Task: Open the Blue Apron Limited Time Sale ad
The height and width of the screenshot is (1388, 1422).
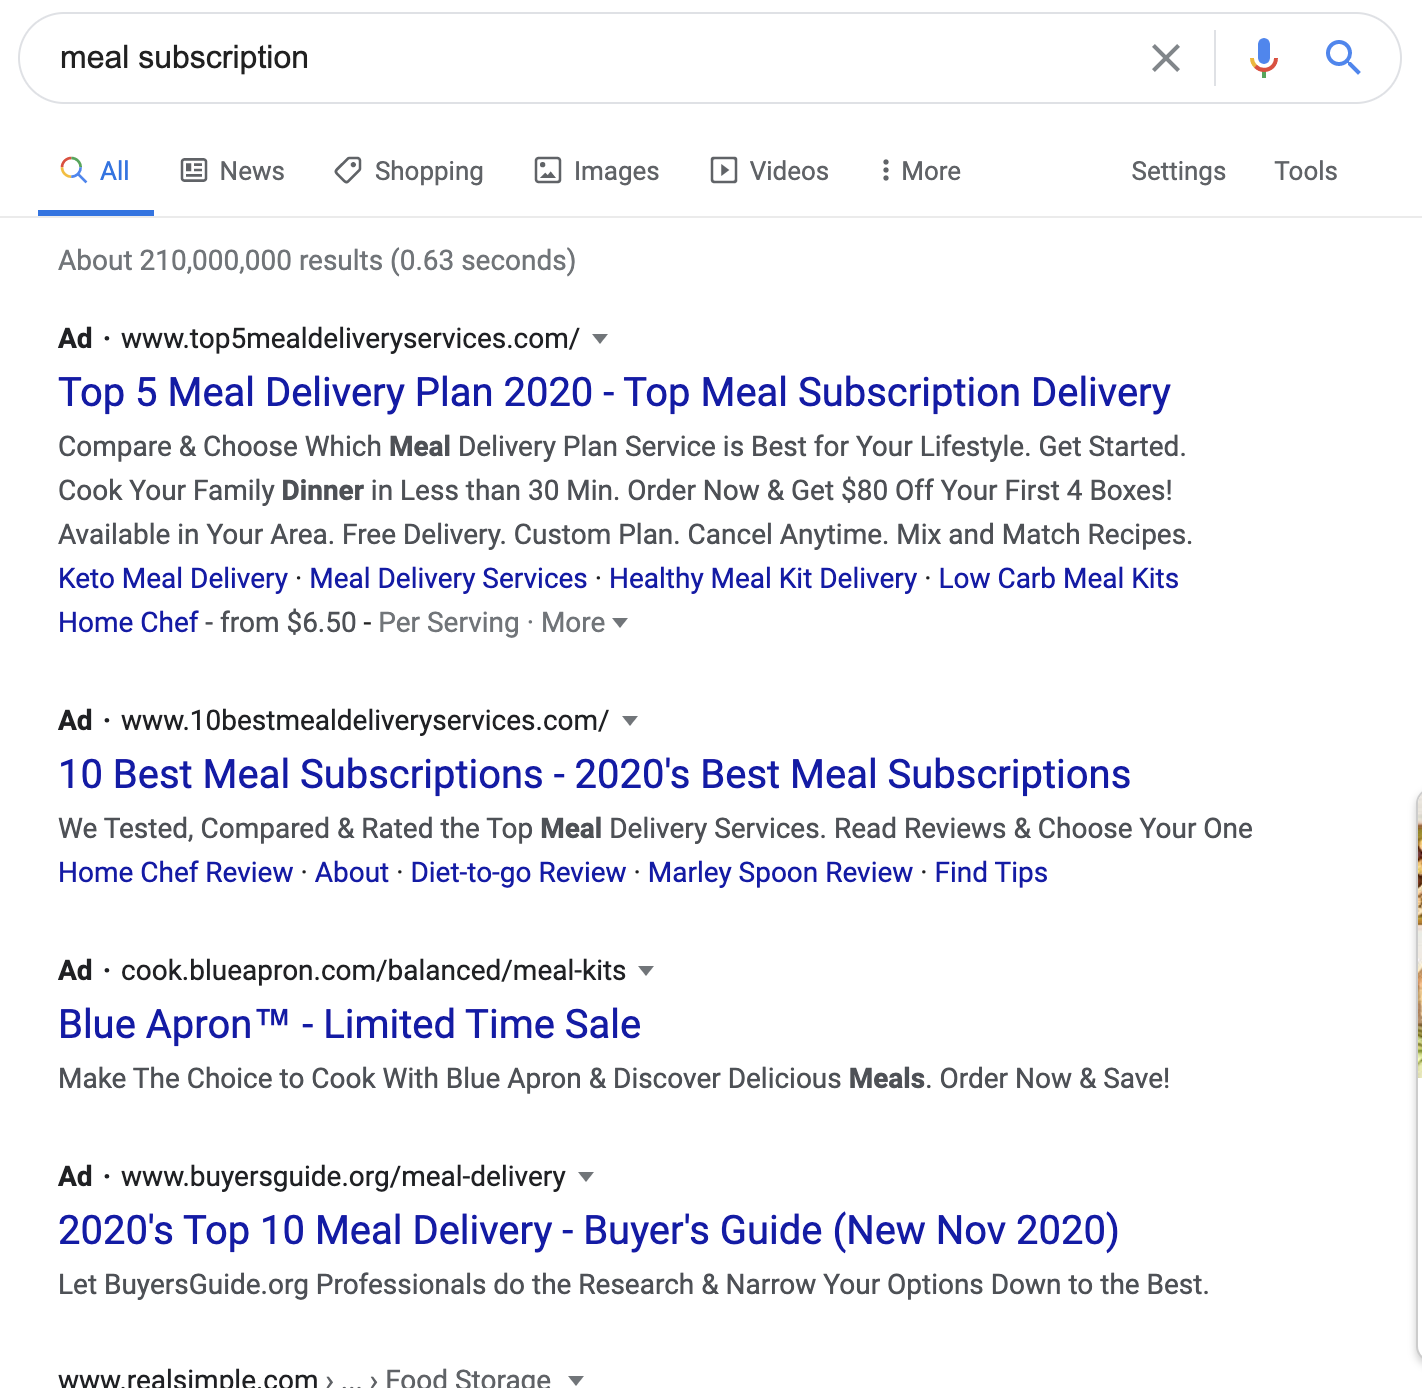Action: [349, 1023]
